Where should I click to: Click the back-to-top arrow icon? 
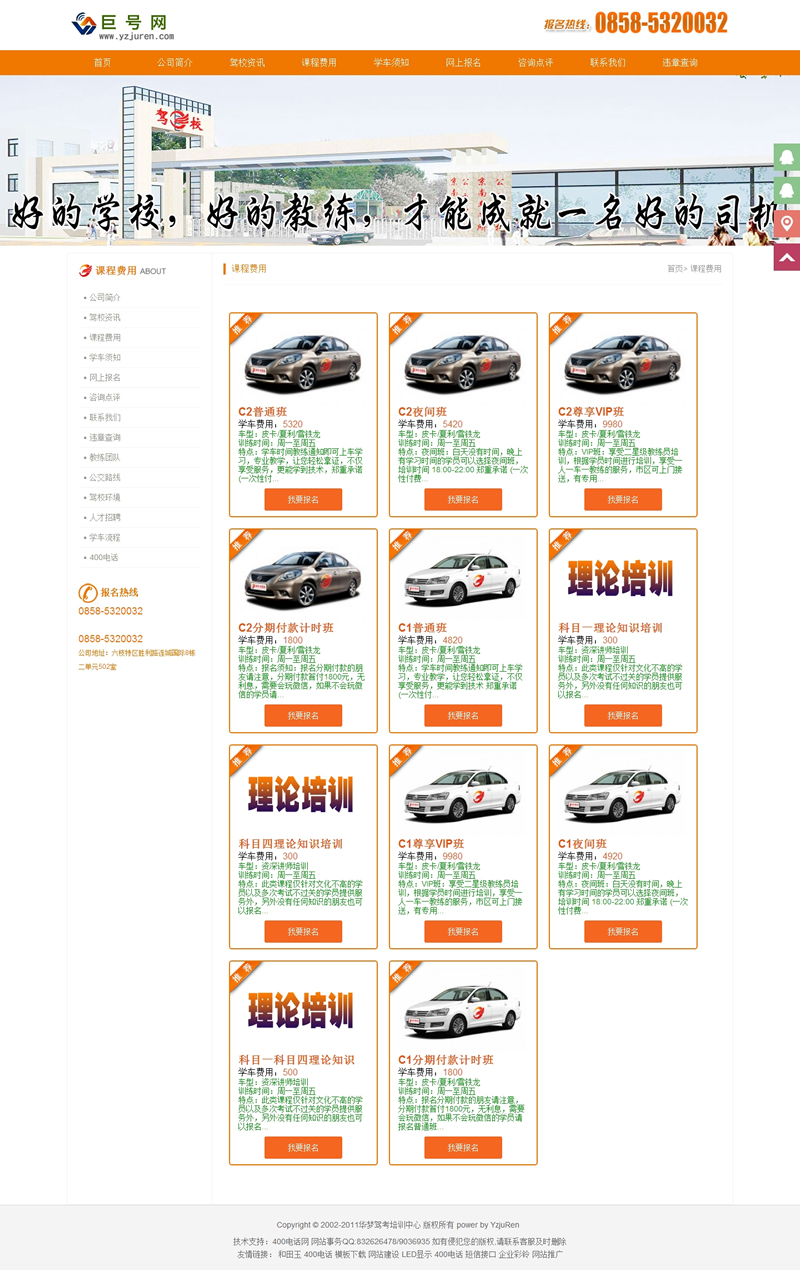click(x=787, y=257)
